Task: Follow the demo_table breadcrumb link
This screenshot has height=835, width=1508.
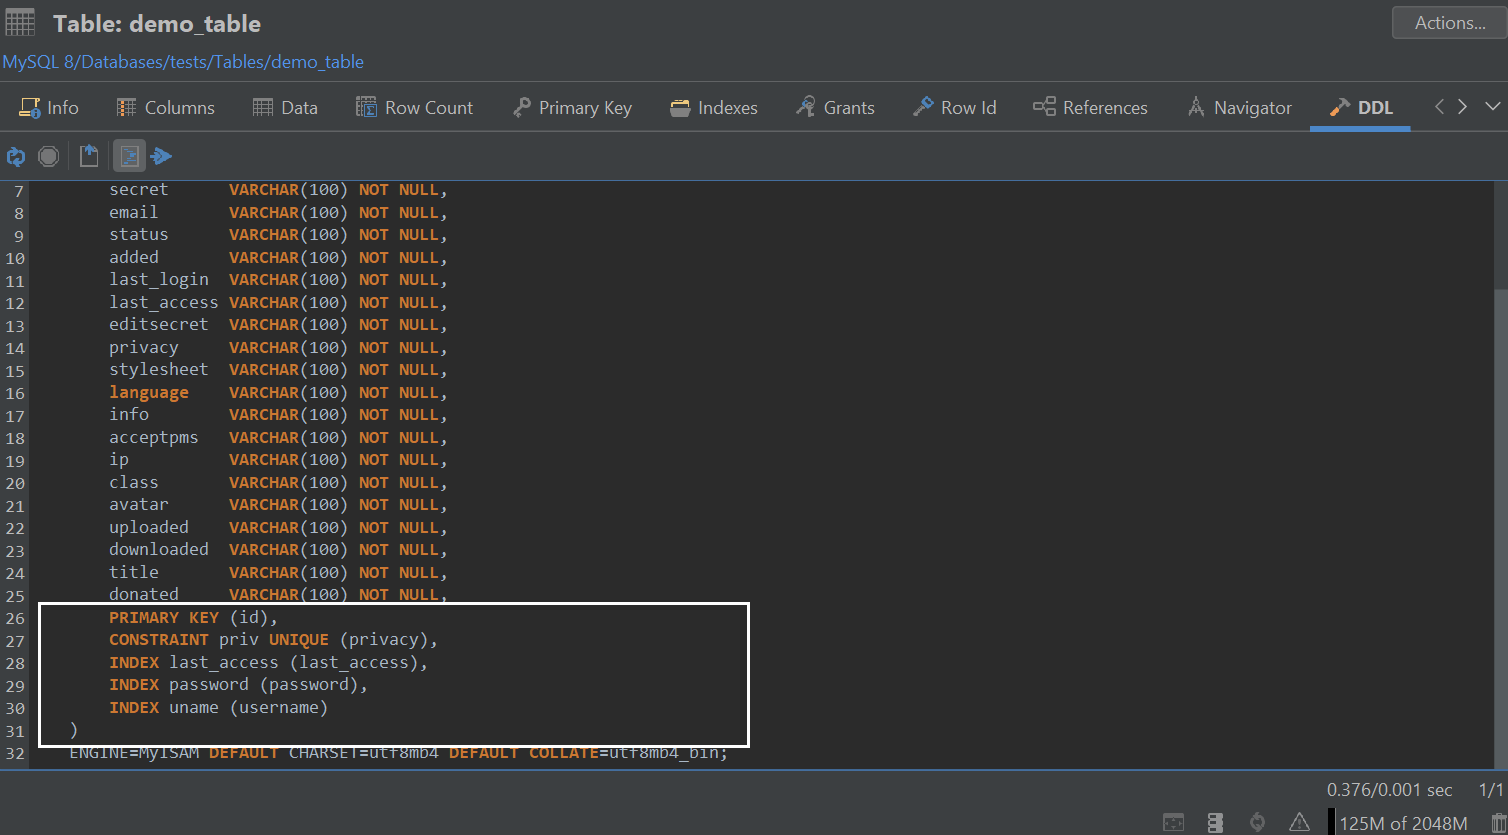Action: coord(320,62)
